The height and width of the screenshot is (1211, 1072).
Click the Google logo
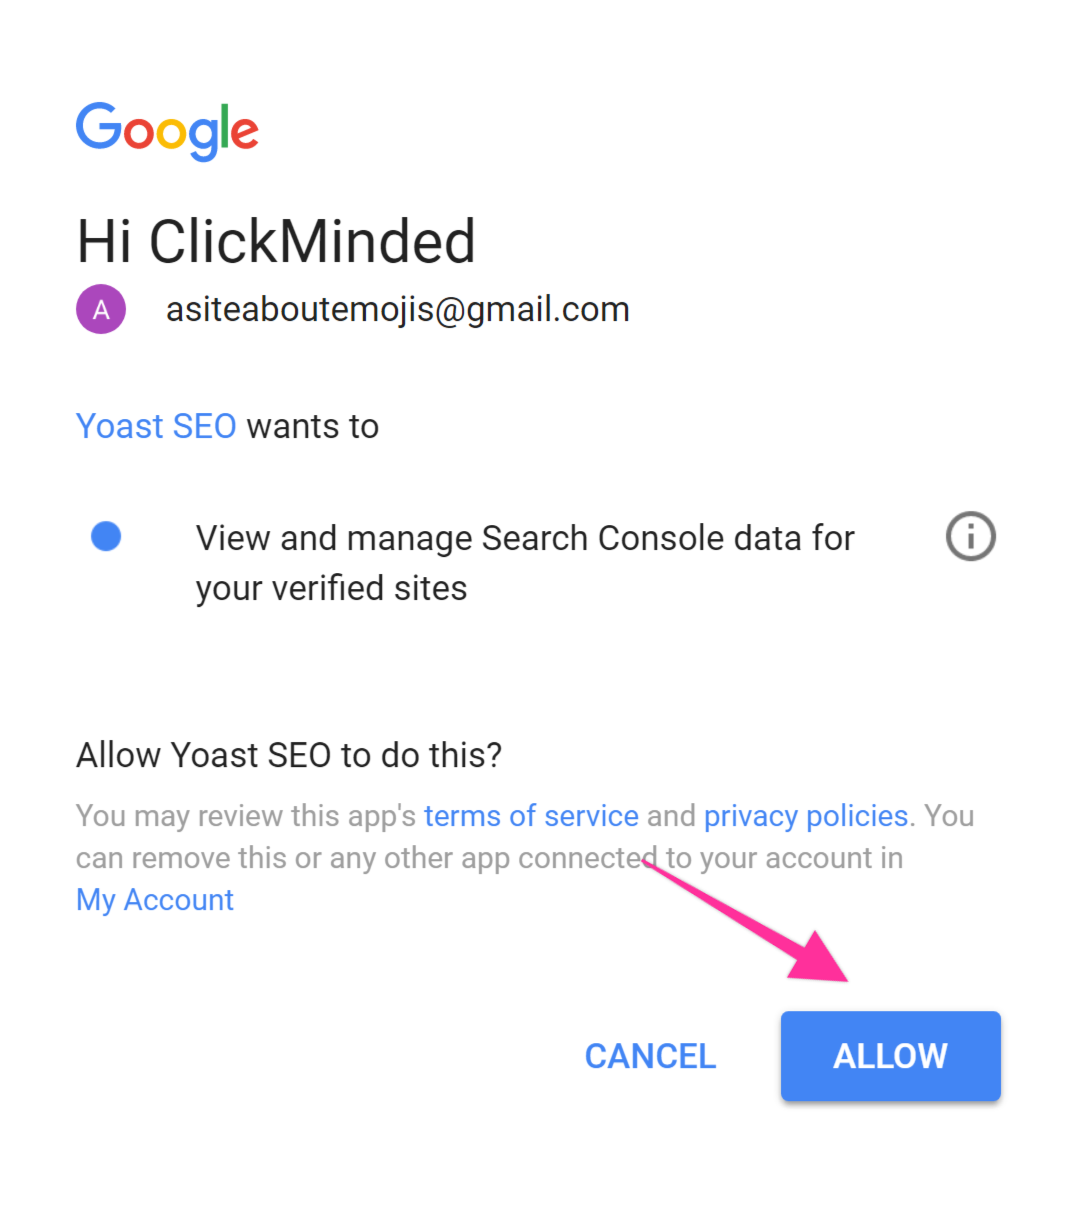(167, 131)
